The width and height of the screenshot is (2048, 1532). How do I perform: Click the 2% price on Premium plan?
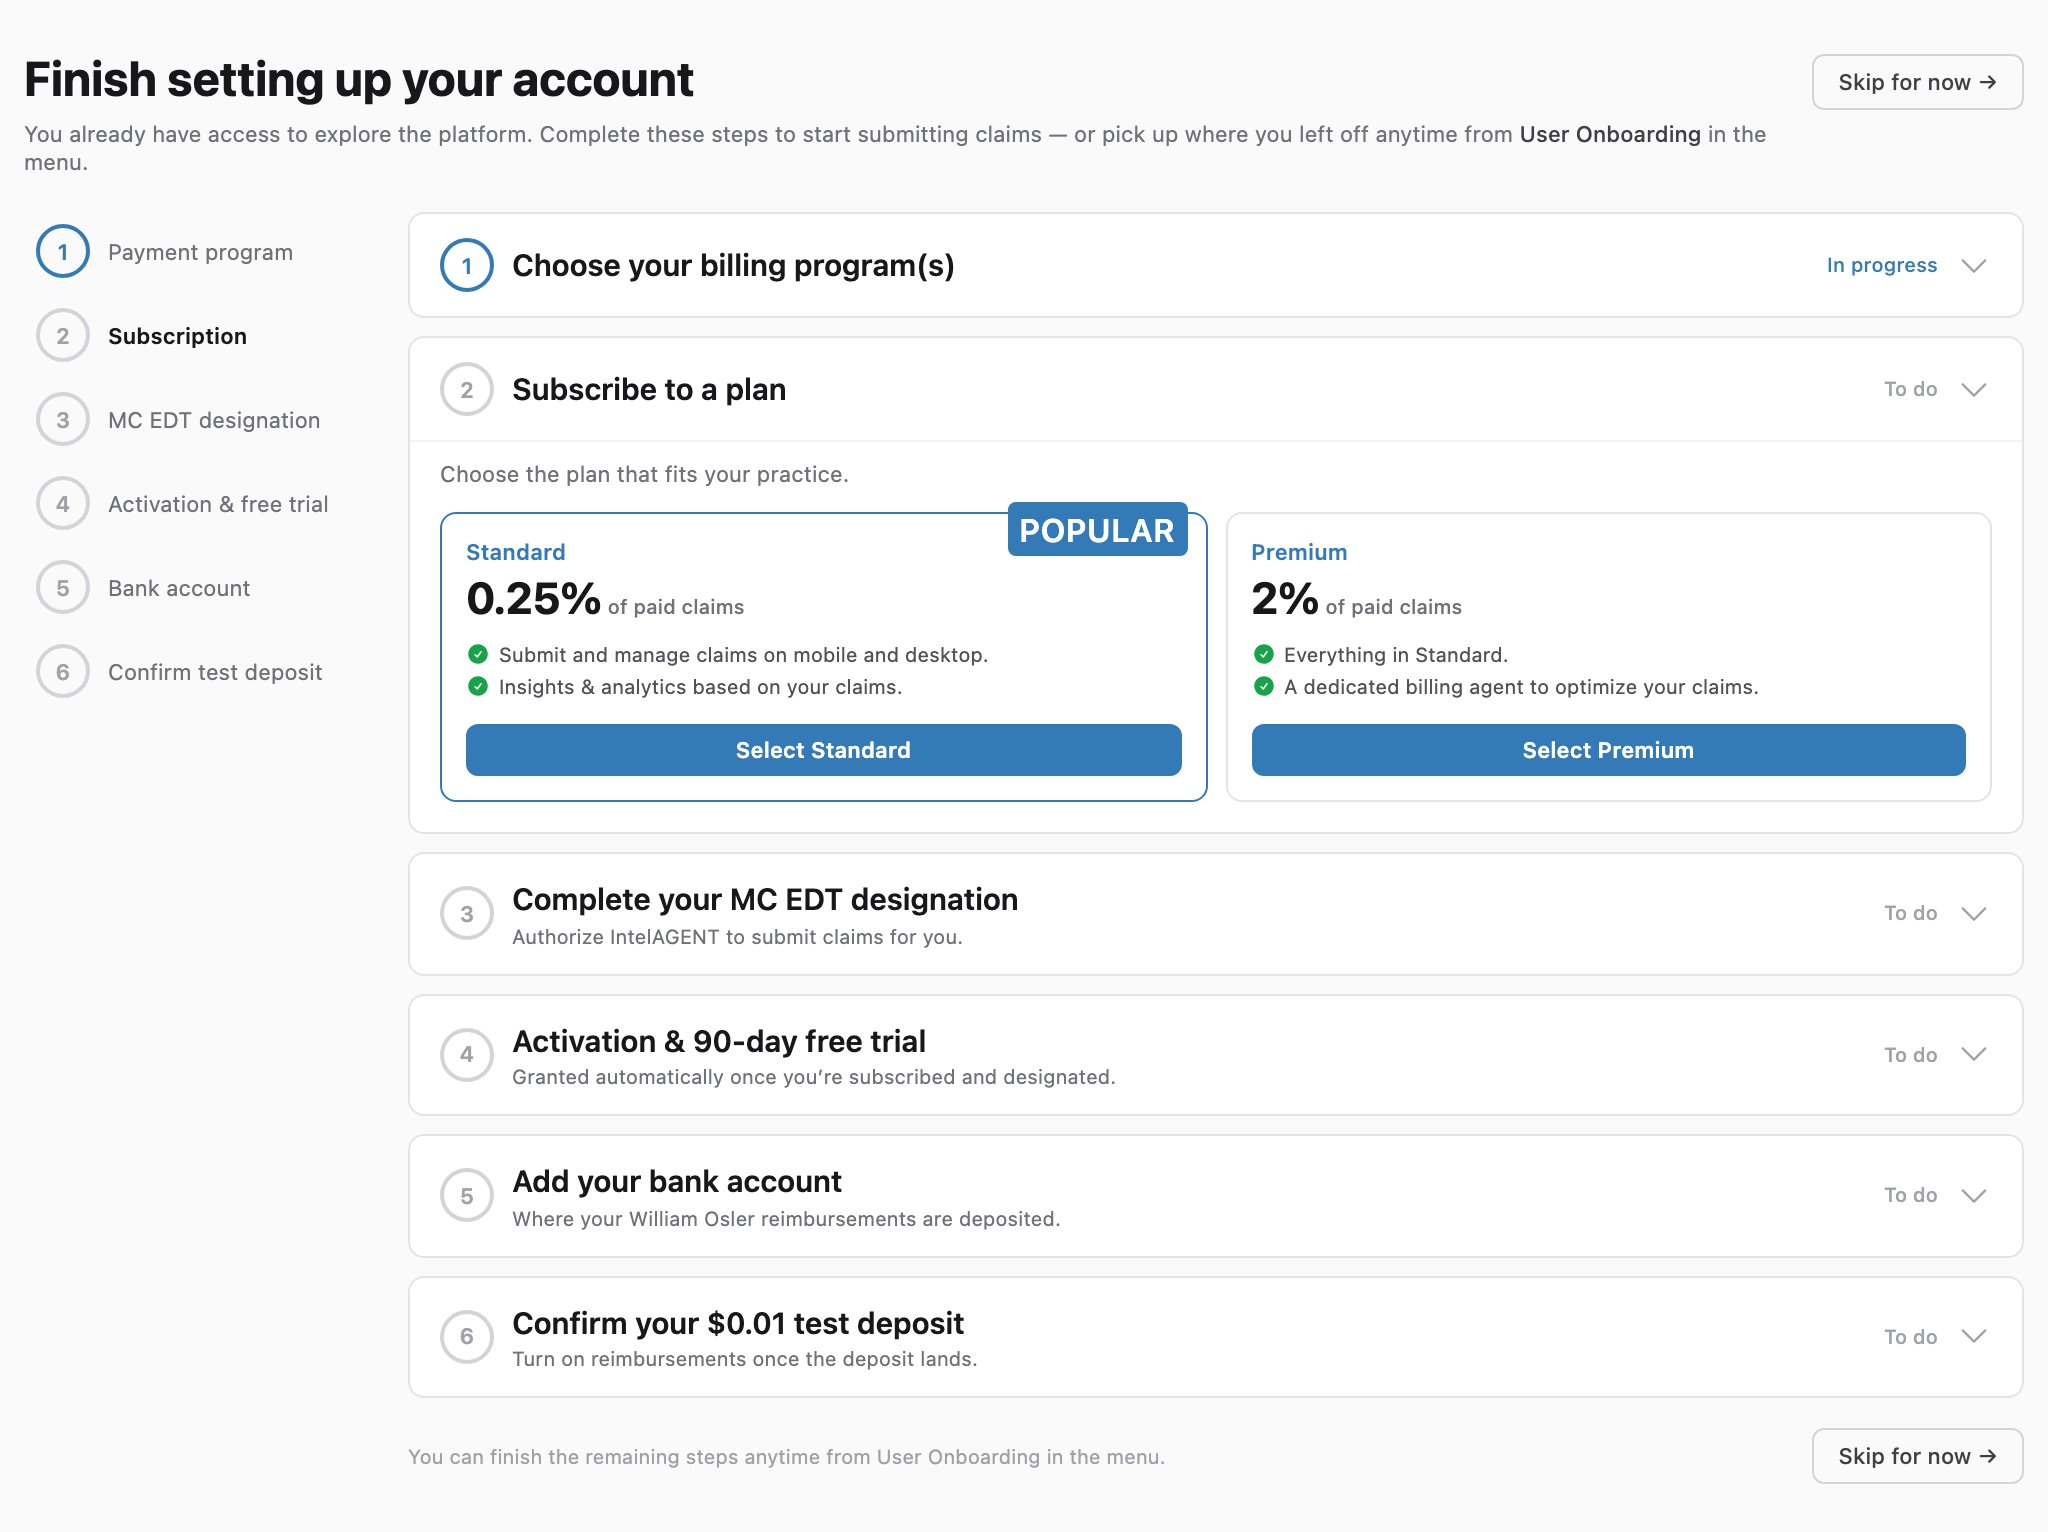click(1284, 599)
